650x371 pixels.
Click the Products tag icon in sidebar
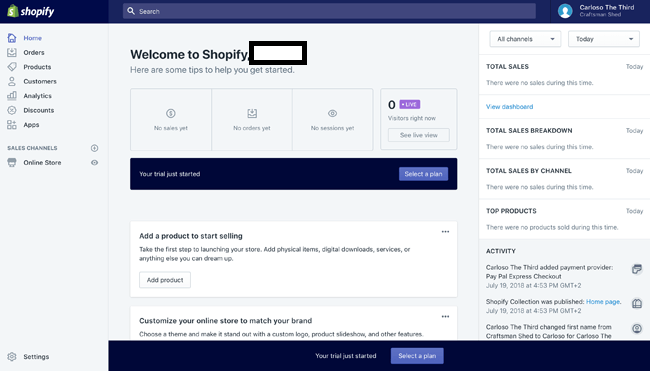[12, 67]
